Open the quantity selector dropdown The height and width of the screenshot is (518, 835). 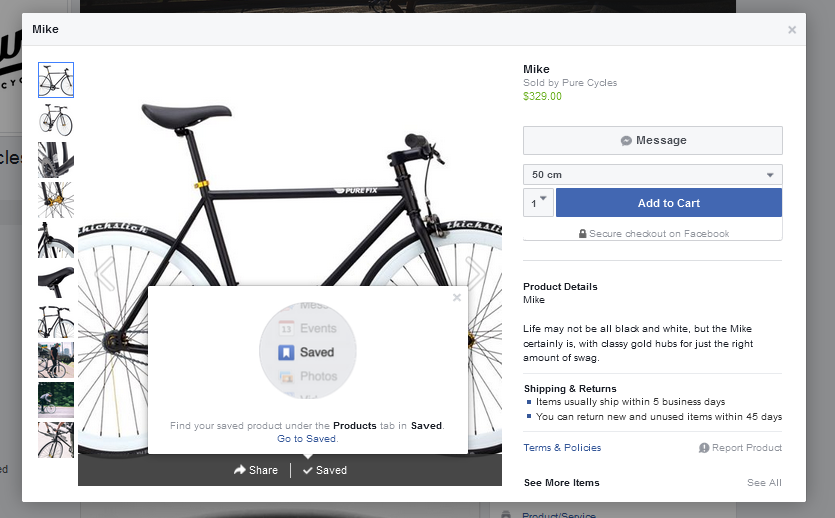[x=538, y=203]
